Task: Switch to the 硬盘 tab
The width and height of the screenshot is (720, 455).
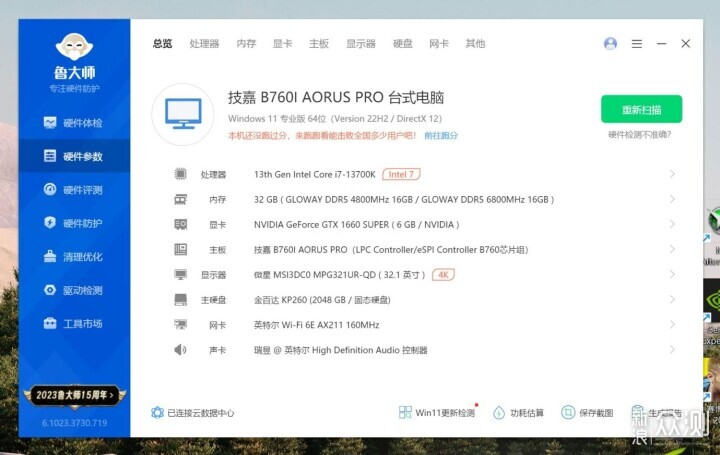Action: [x=403, y=44]
